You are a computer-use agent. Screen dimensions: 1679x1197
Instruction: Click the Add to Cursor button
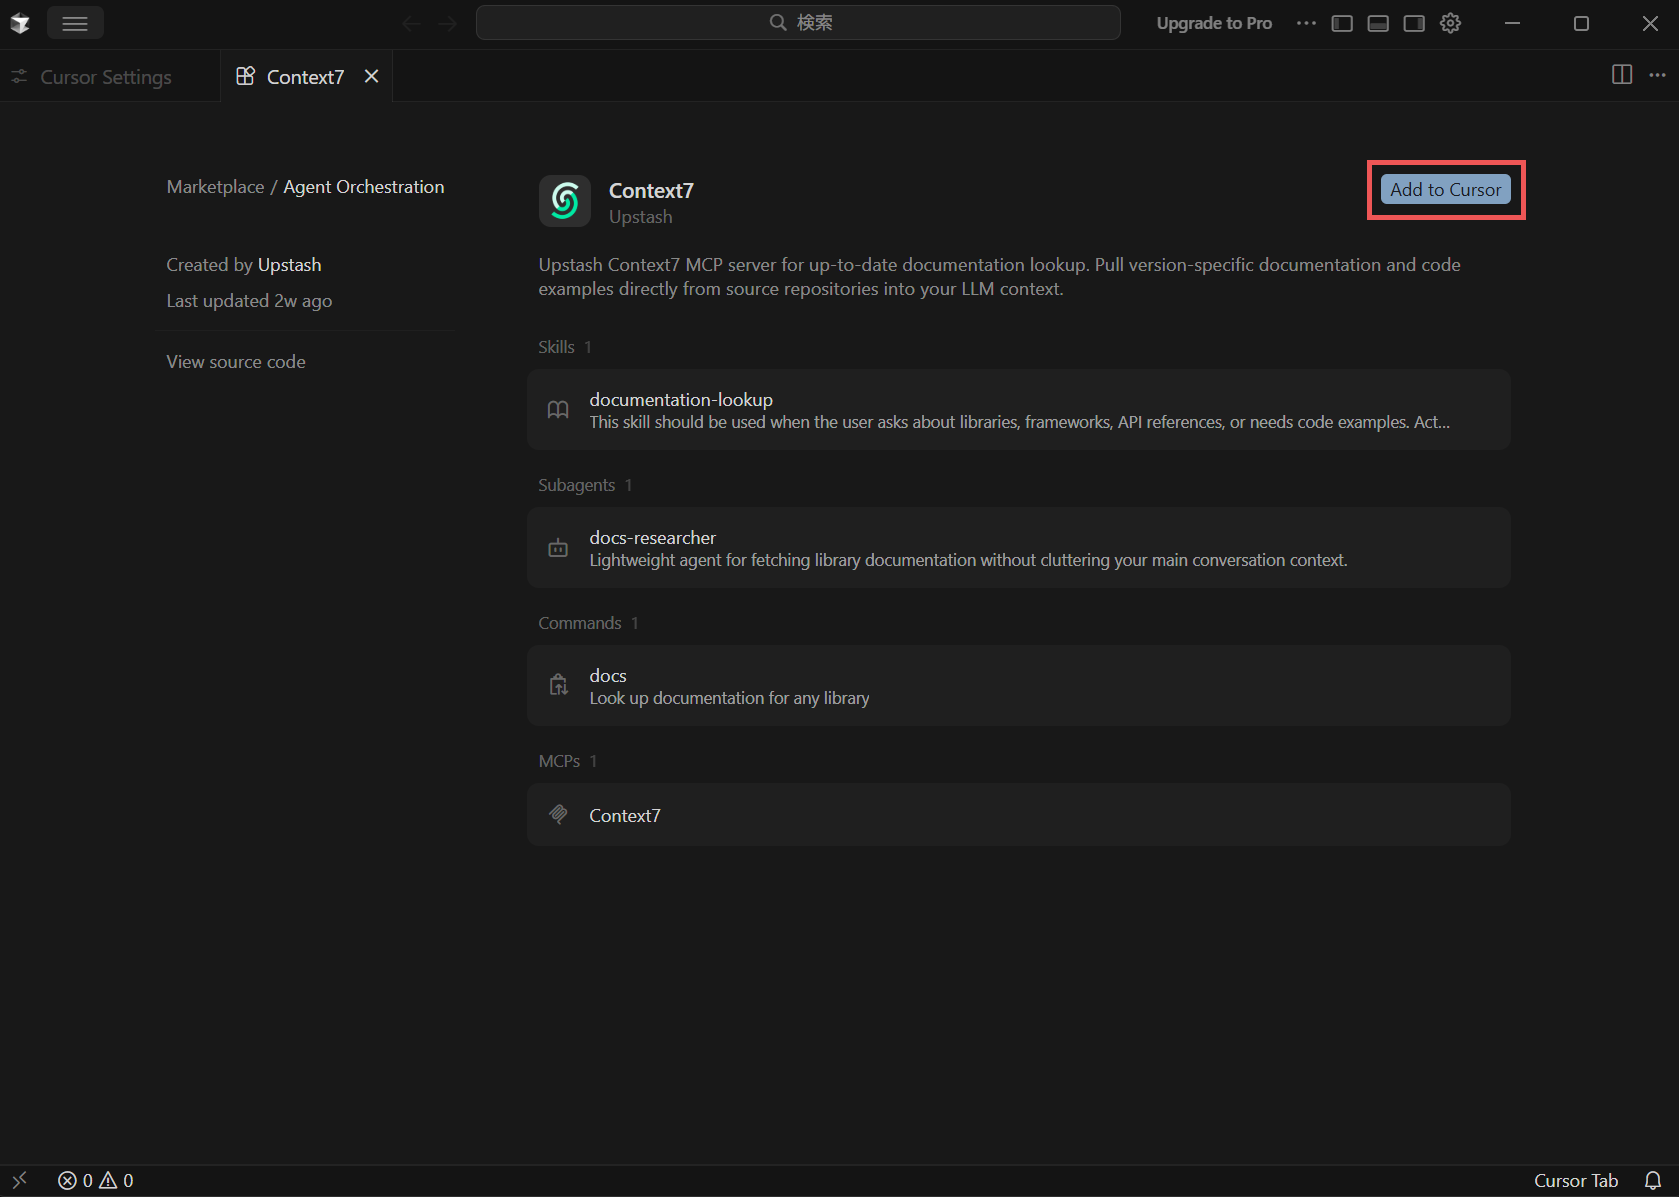click(x=1445, y=190)
